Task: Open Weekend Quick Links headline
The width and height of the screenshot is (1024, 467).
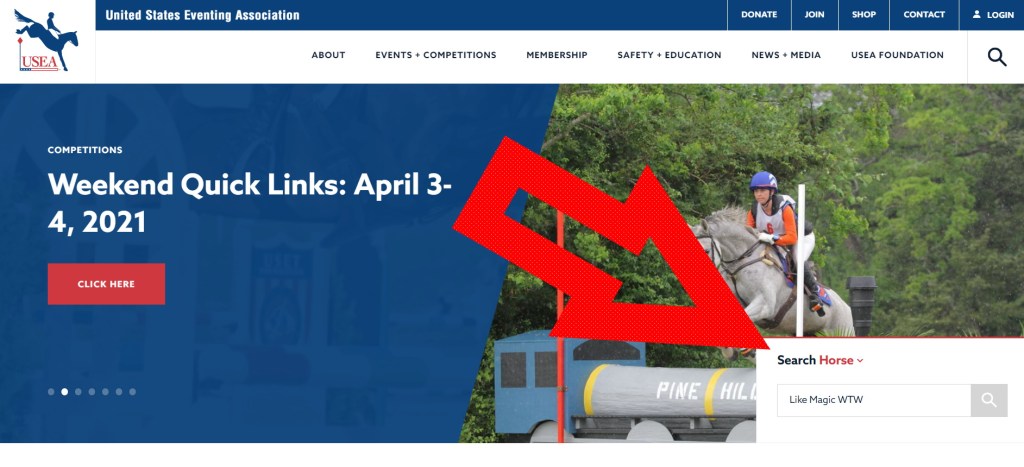Action: click(x=249, y=204)
